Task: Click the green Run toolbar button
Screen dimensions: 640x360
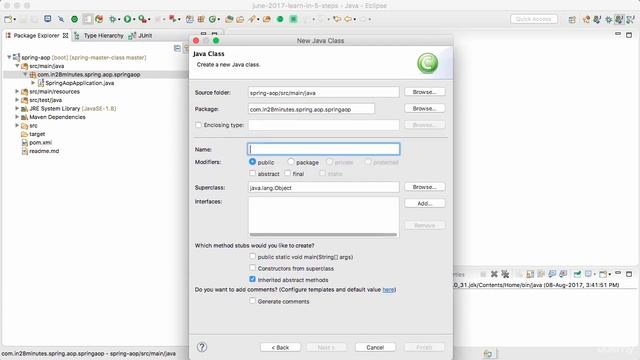Action: (x=127, y=19)
